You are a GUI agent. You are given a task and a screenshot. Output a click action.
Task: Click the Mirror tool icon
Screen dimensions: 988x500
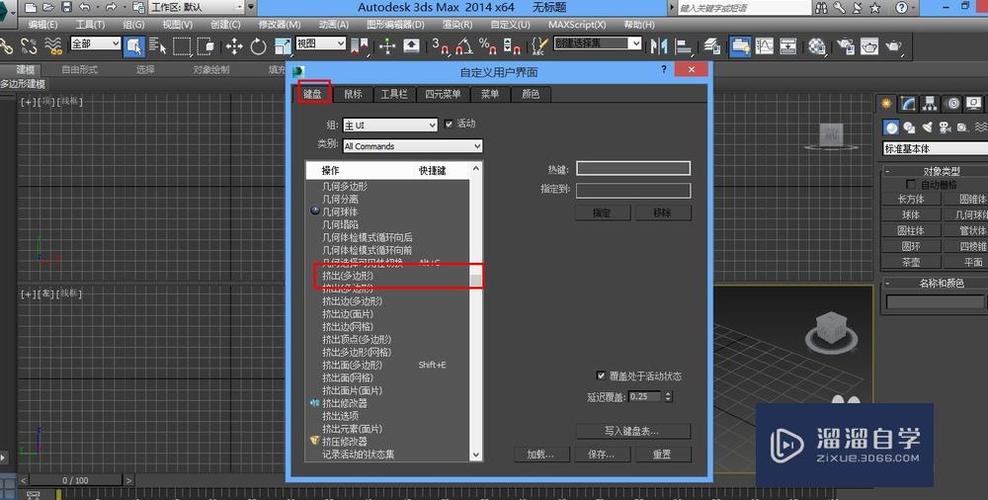click(x=659, y=46)
